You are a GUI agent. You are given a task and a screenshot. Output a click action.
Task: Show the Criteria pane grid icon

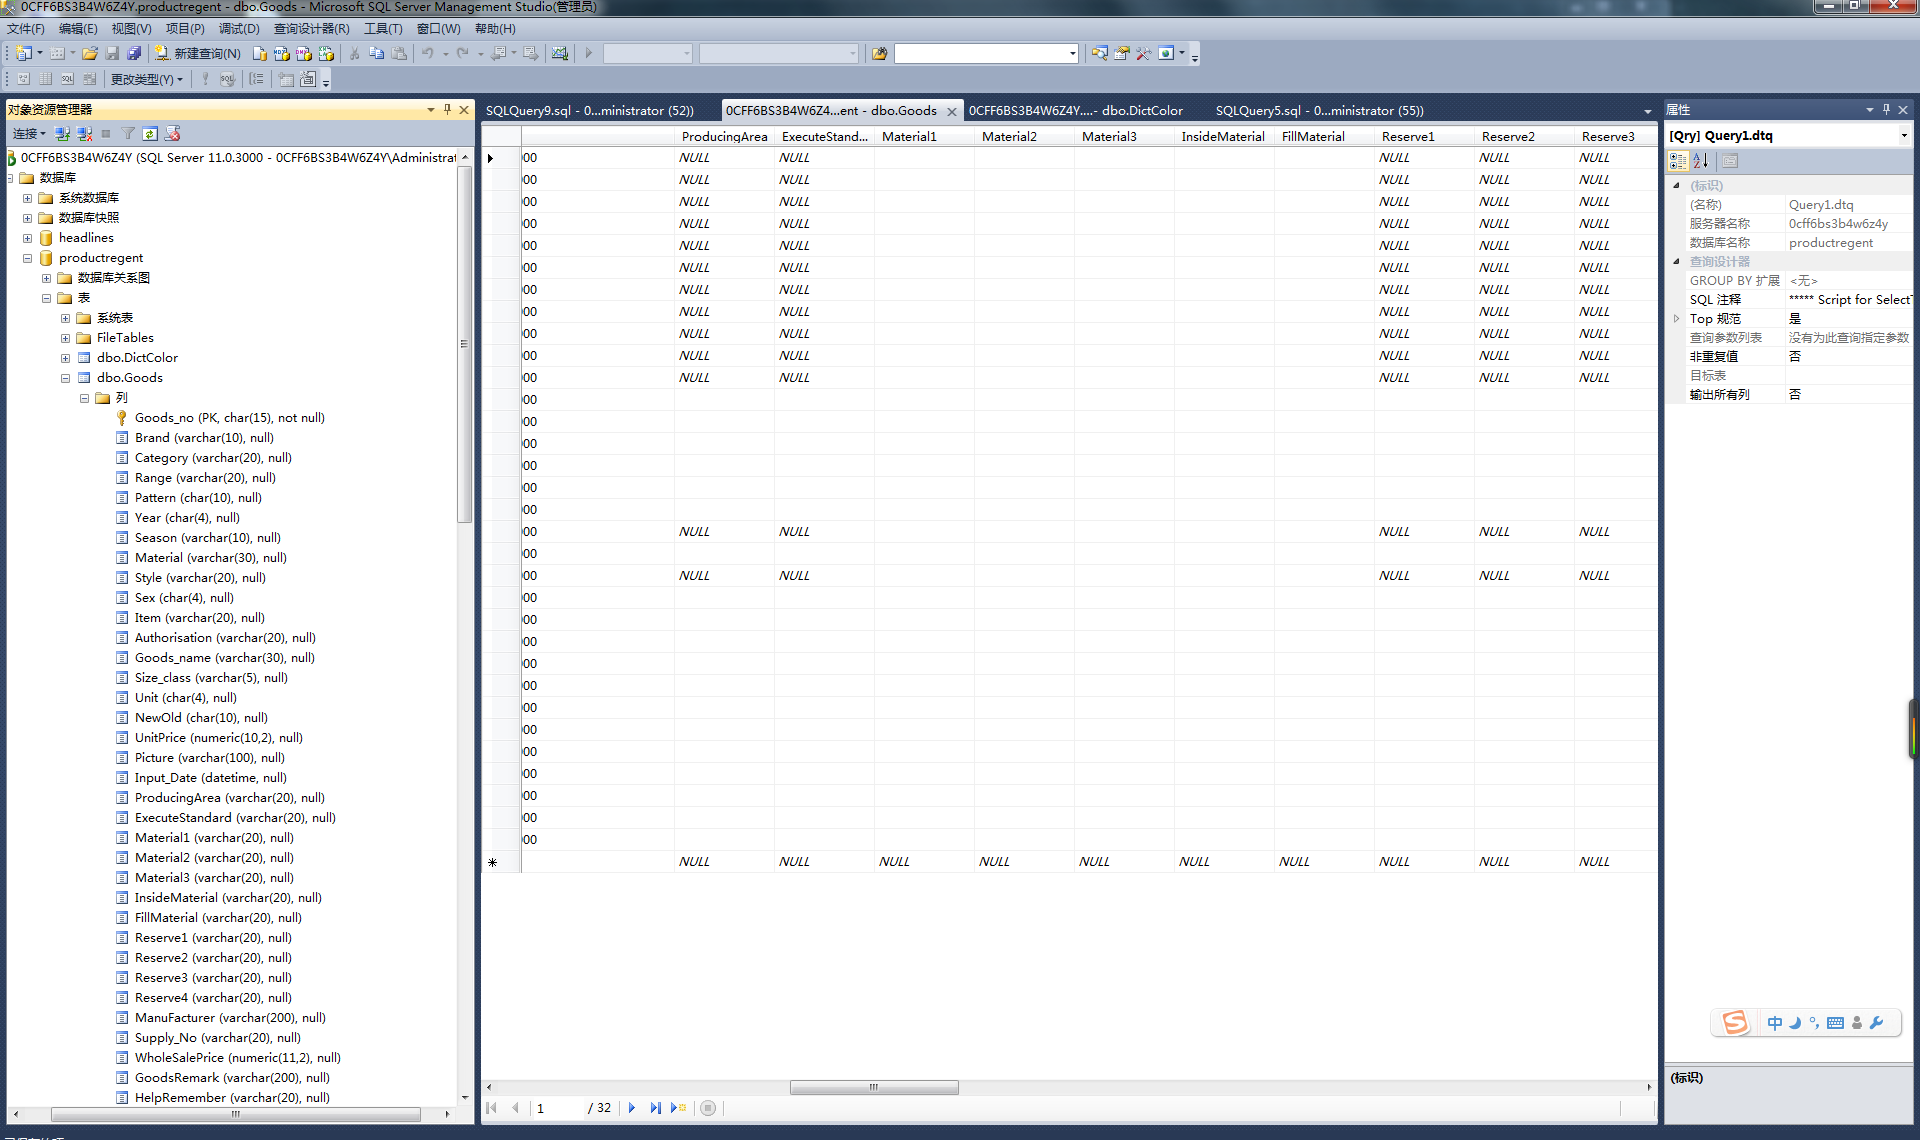tap(45, 79)
